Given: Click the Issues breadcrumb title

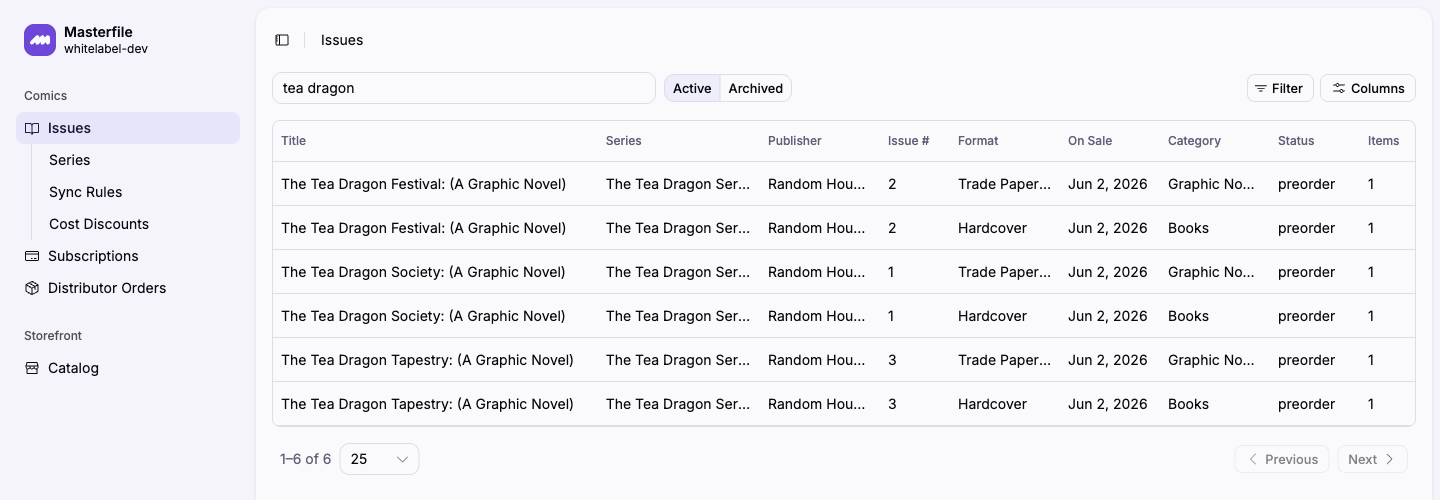Looking at the screenshot, I should (342, 40).
